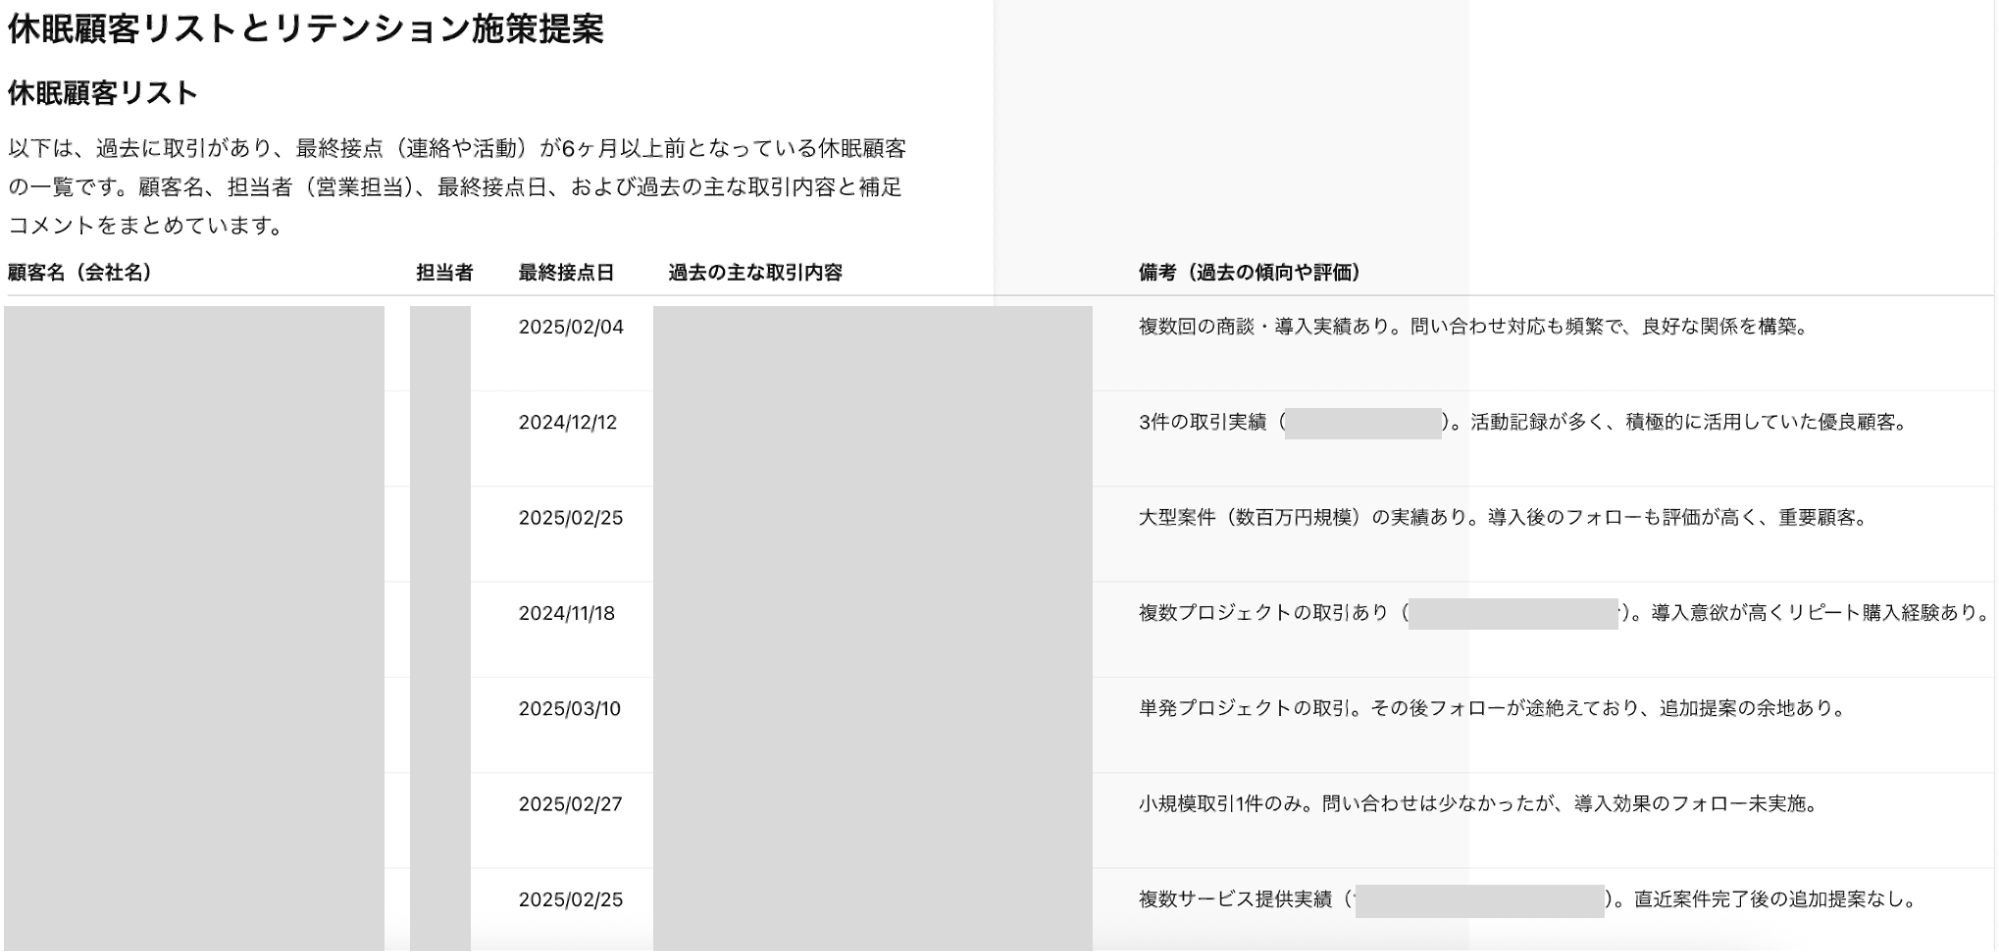Click the date cell 2024/11/18

(x=566, y=613)
